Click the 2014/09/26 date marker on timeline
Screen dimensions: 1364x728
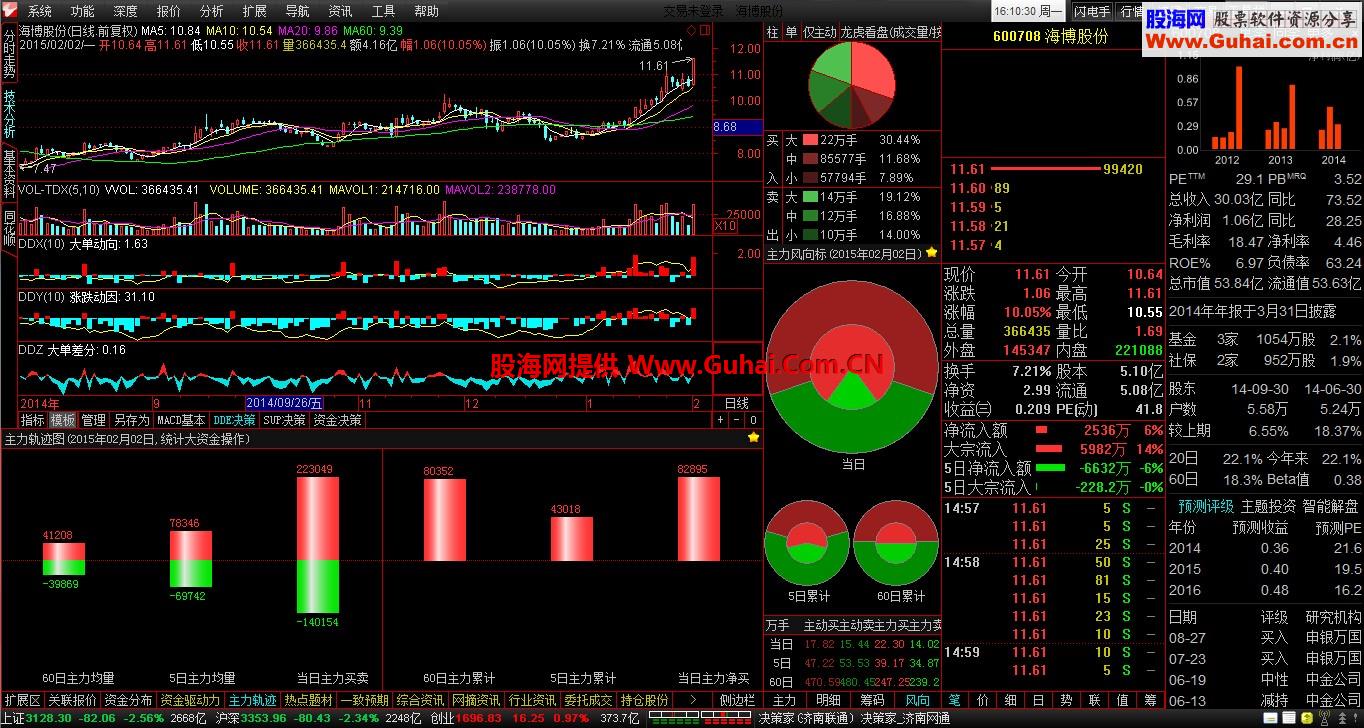coord(284,403)
